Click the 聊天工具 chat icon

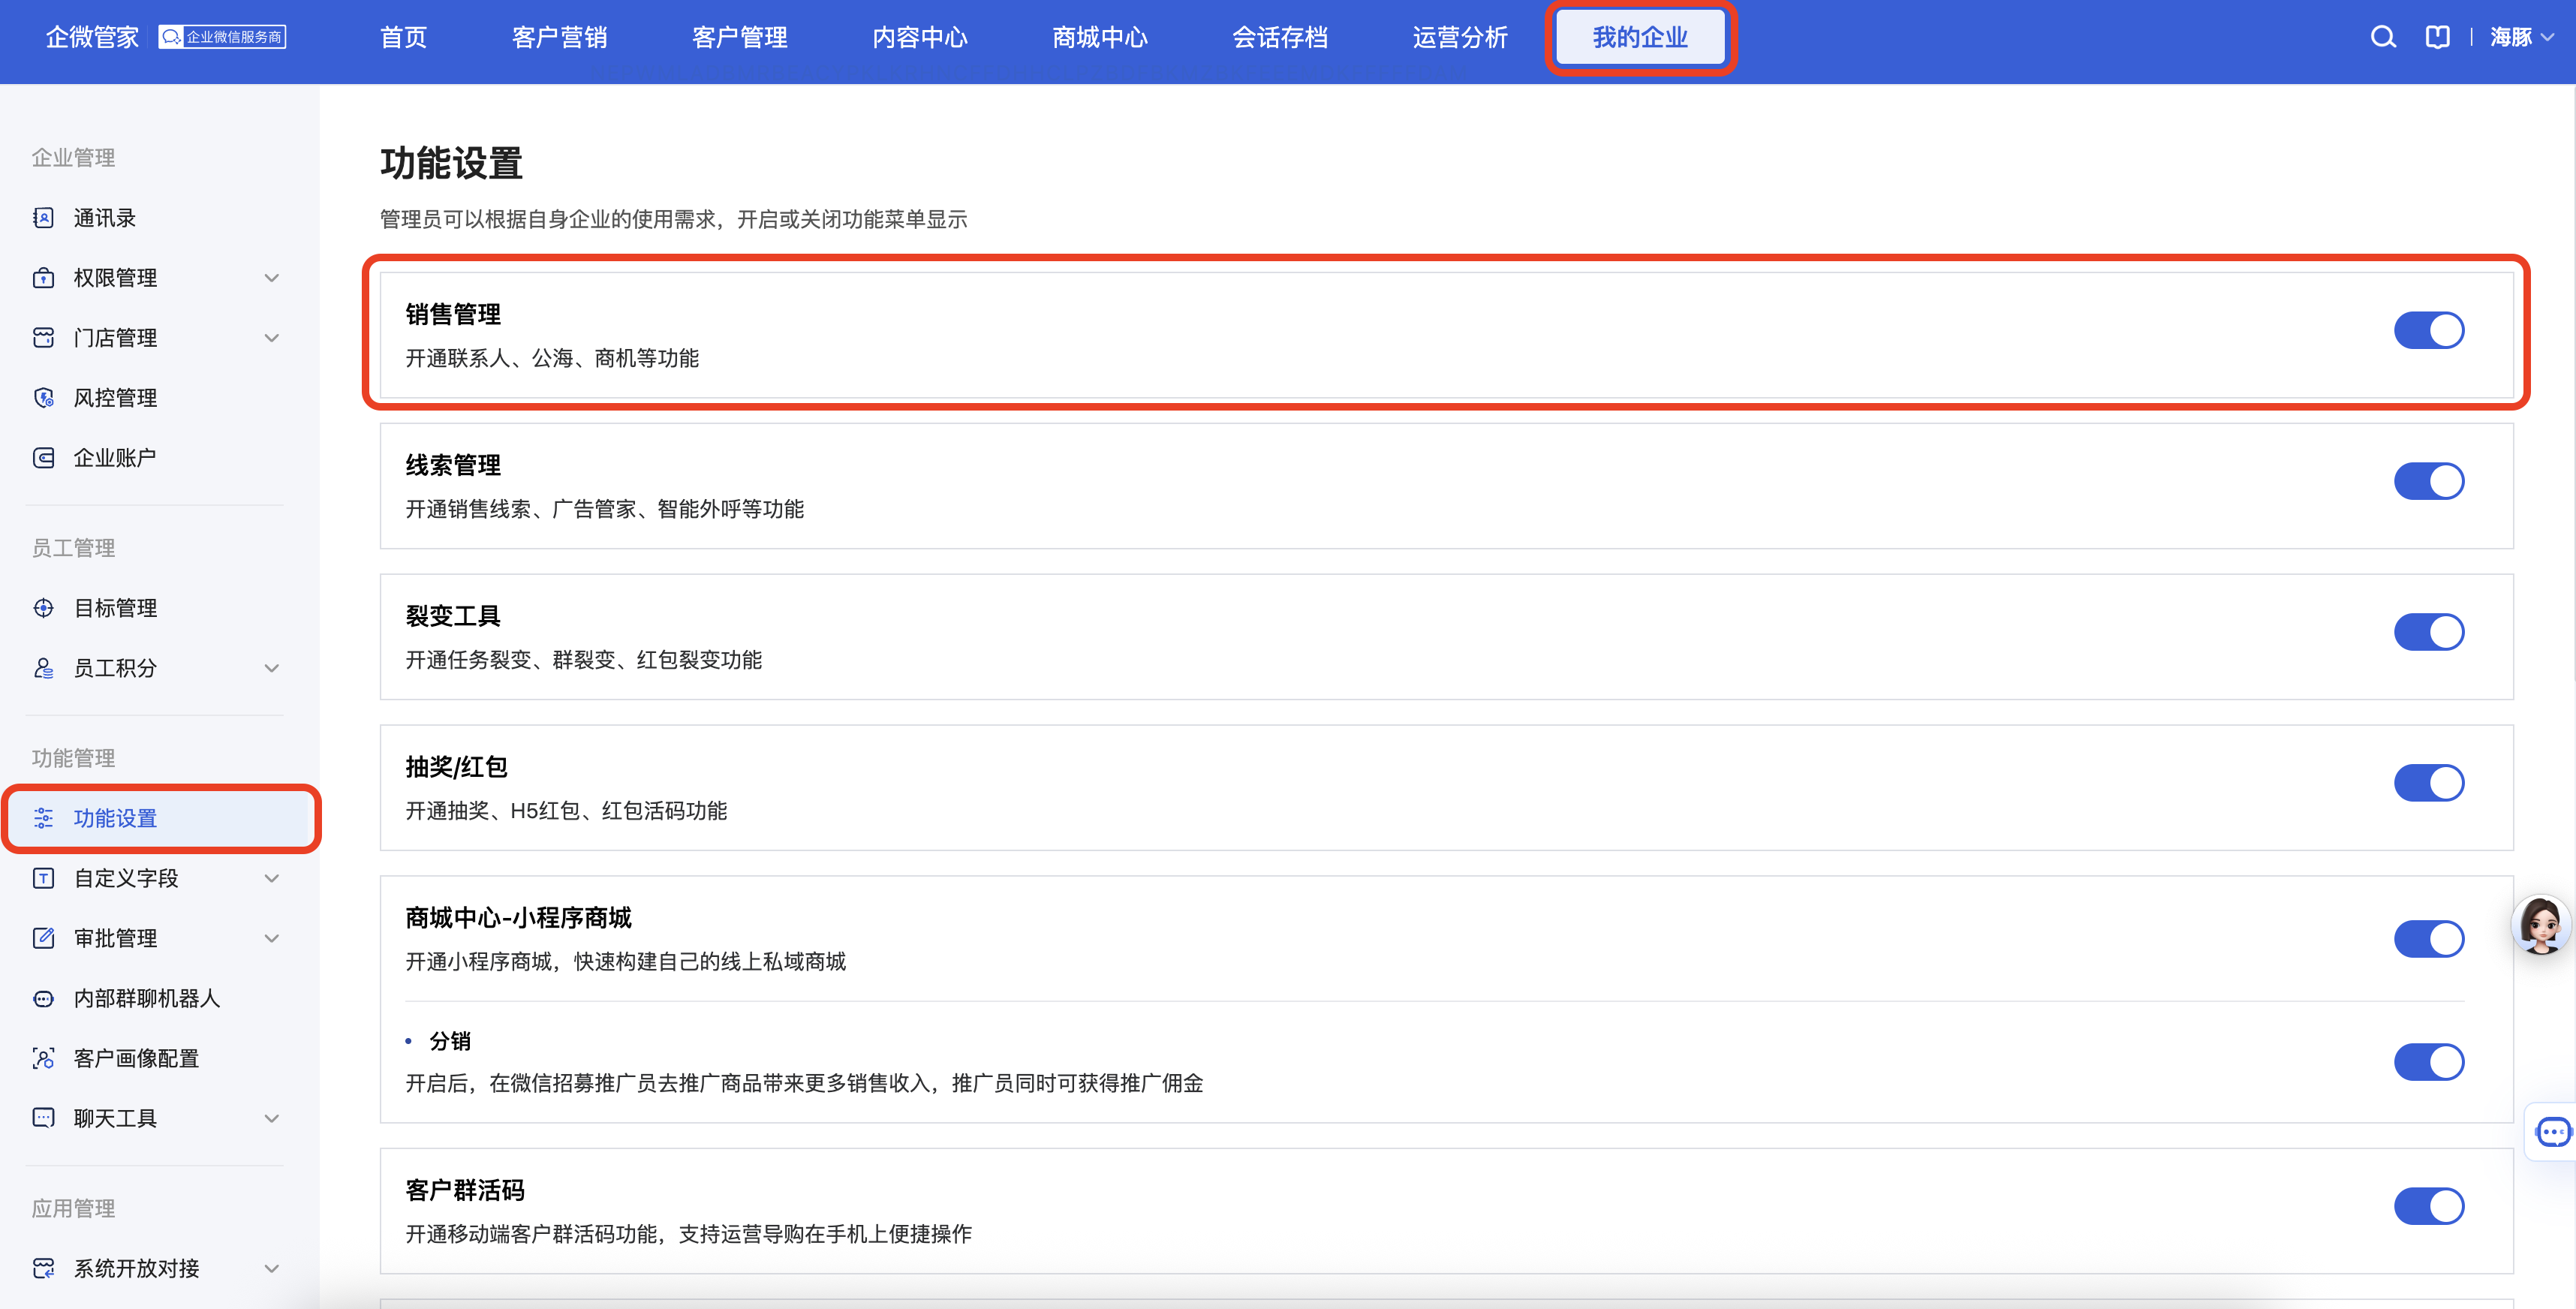(43, 1118)
